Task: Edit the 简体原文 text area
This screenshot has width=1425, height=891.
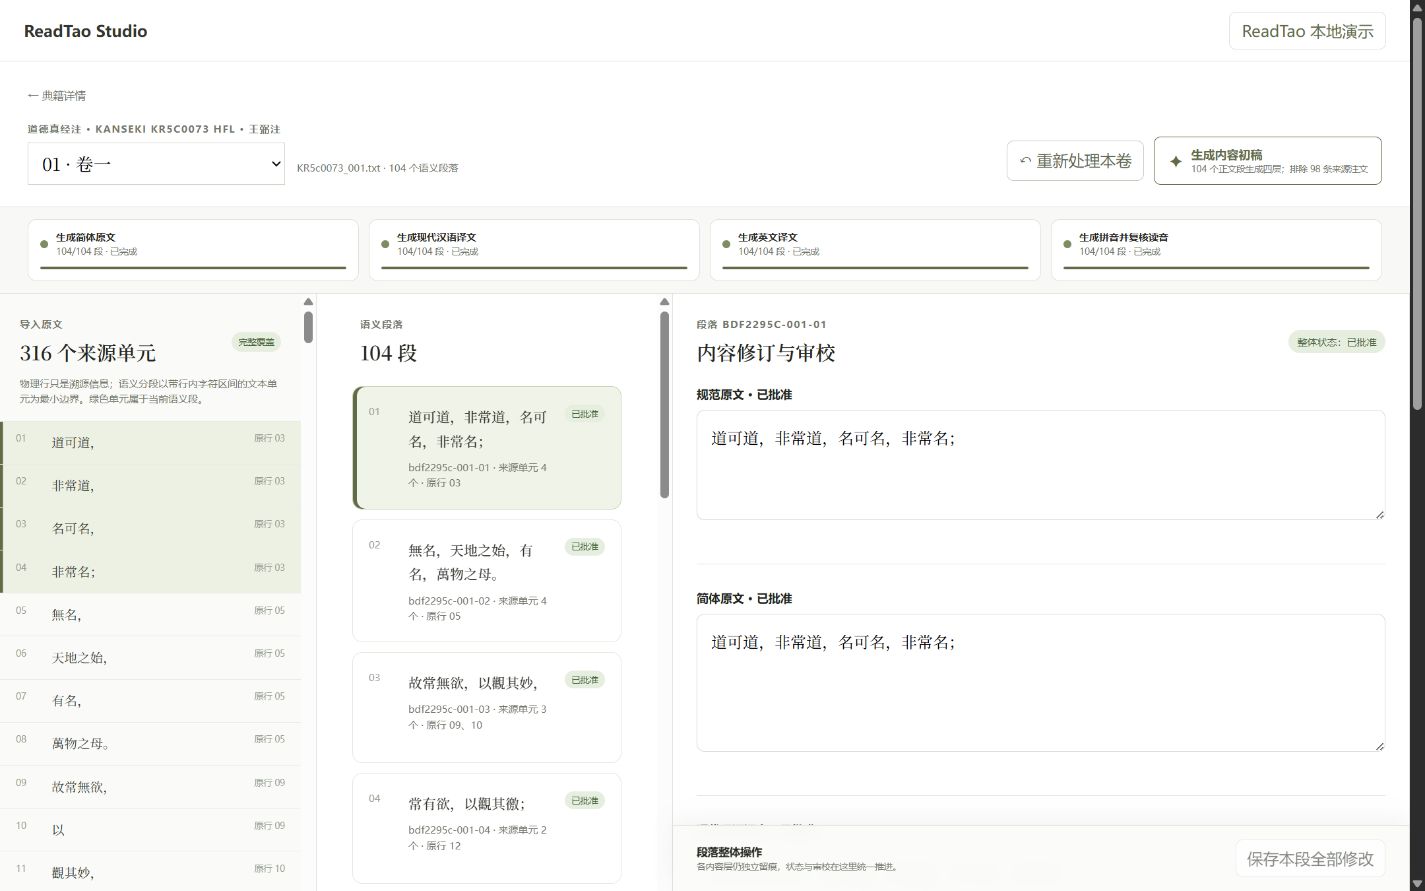Action: click(1041, 683)
